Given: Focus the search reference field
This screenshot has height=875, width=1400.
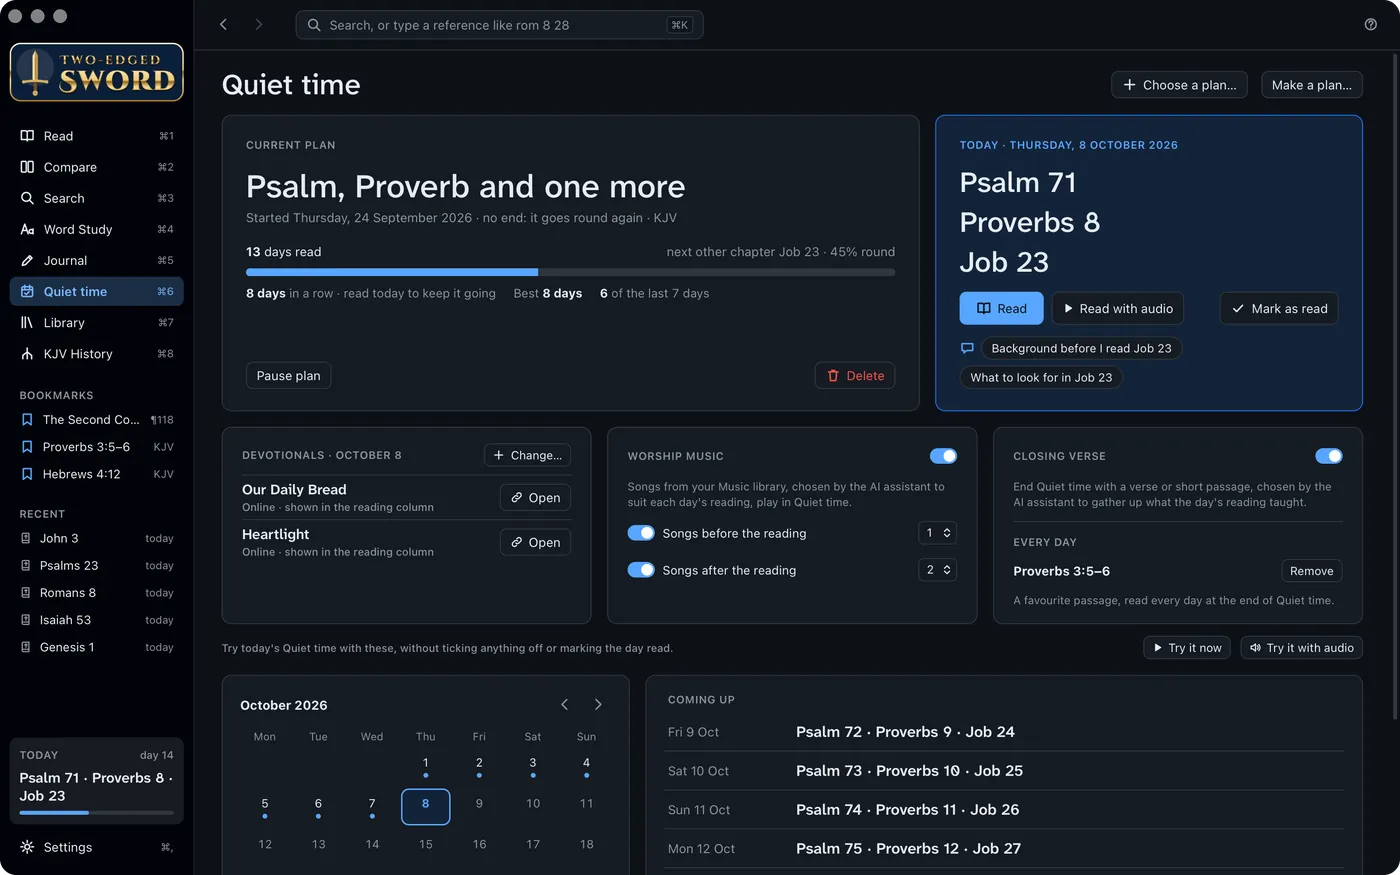Looking at the screenshot, I should (x=499, y=25).
